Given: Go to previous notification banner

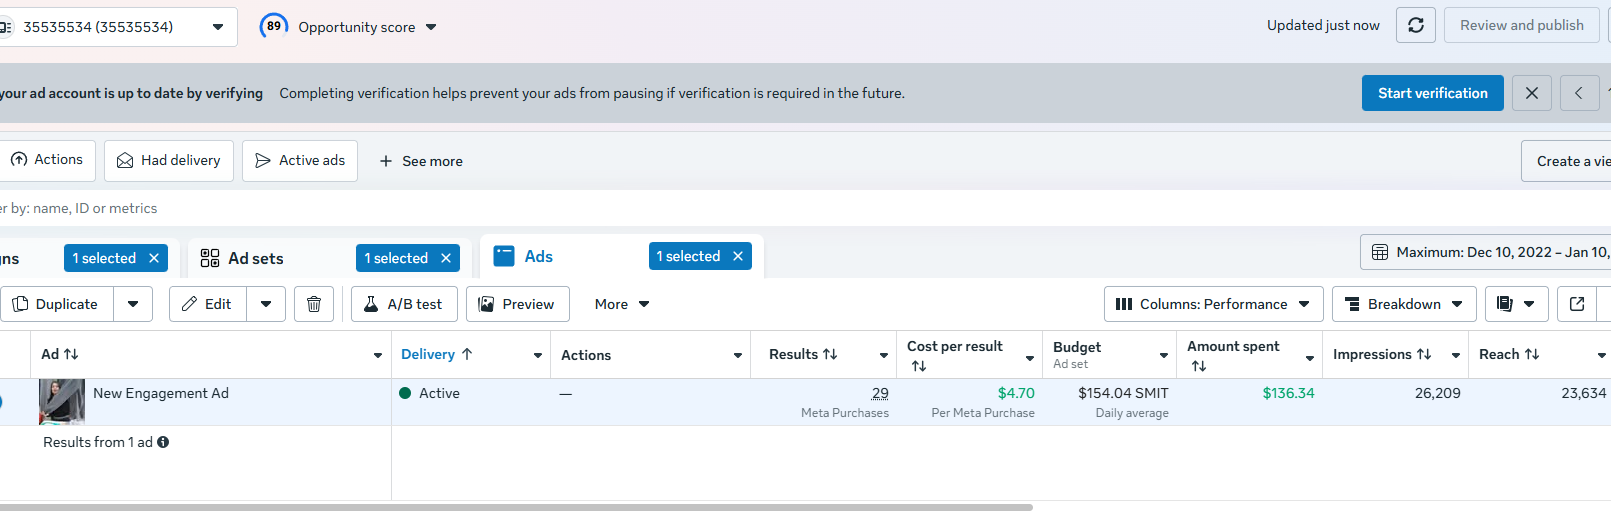Looking at the screenshot, I should [1579, 93].
